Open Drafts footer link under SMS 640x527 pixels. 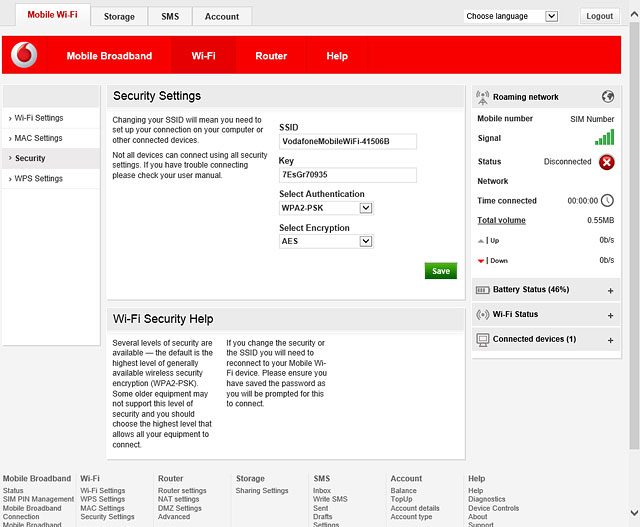[x=322, y=517]
